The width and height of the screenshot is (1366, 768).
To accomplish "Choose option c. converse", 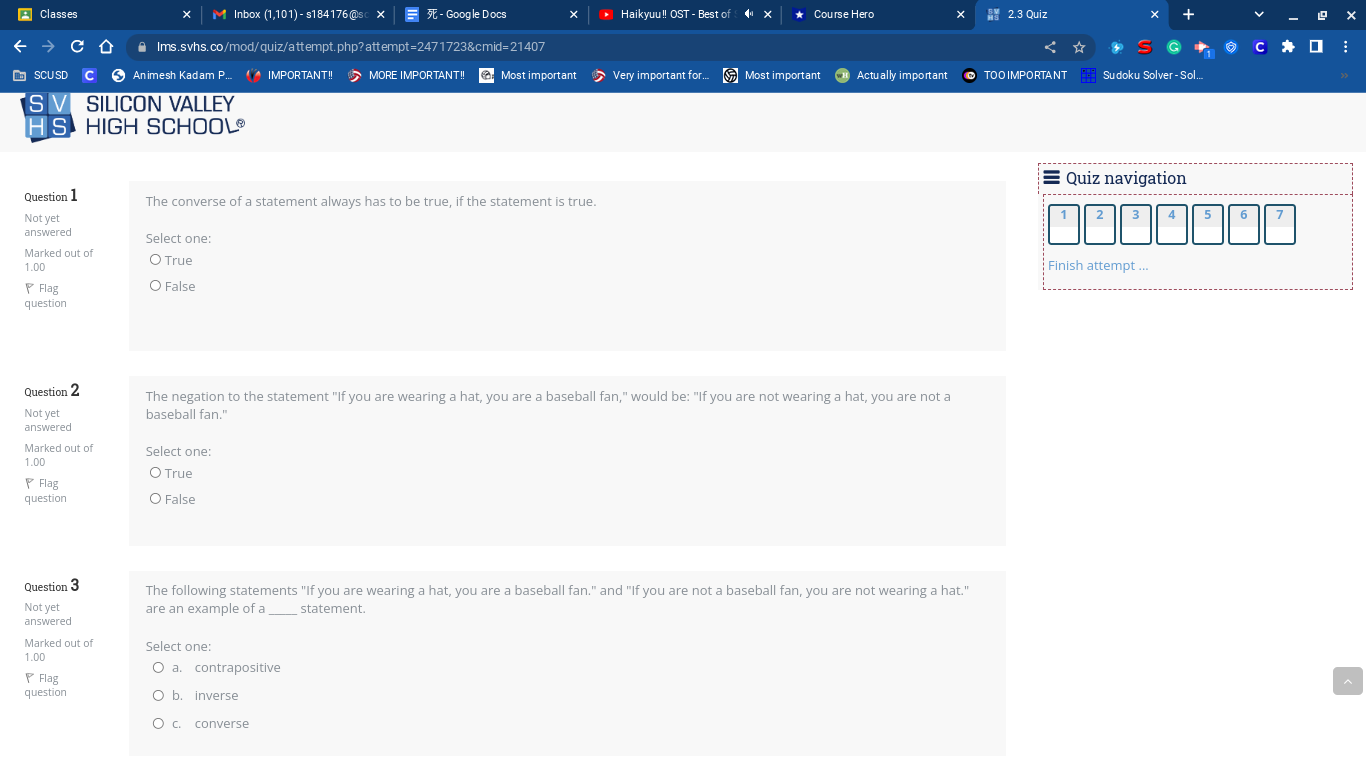I will [x=158, y=723].
